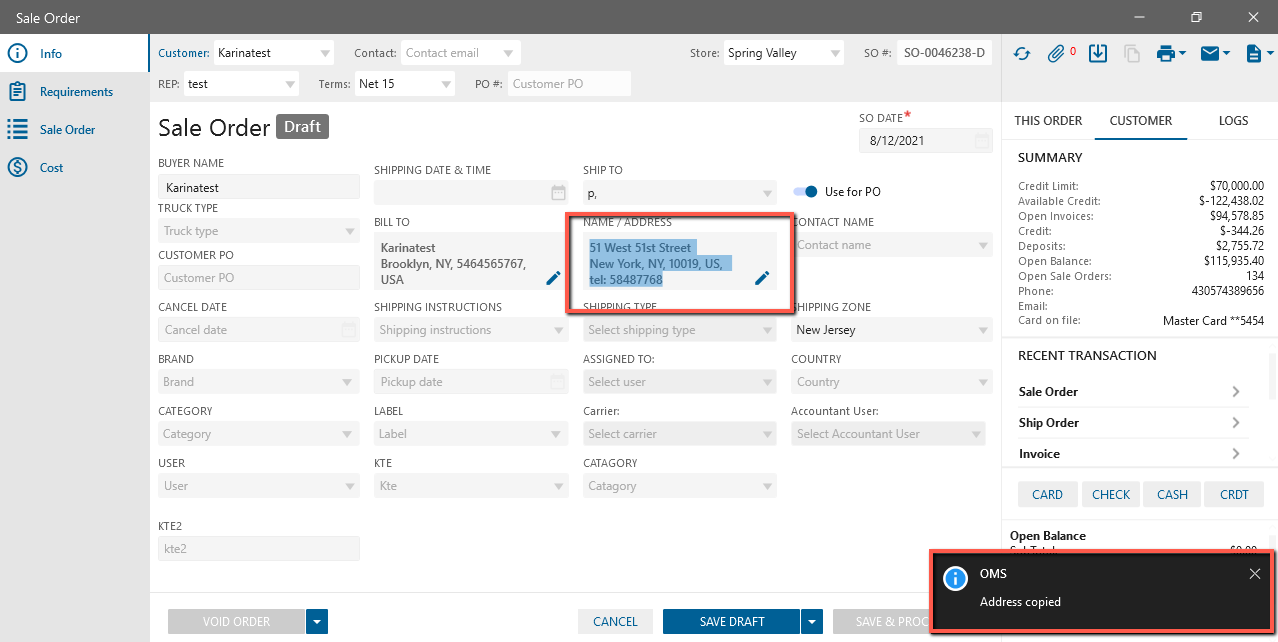Click the download/import icon
Screen dimensions: 1278x642
pyautogui.click(x=1098, y=54)
